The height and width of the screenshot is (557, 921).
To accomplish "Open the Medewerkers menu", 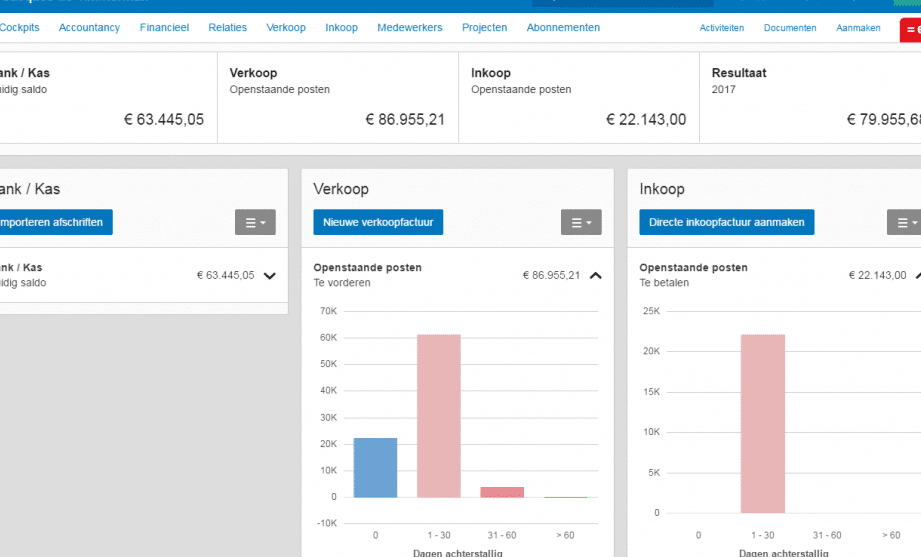I will click(410, 28).
